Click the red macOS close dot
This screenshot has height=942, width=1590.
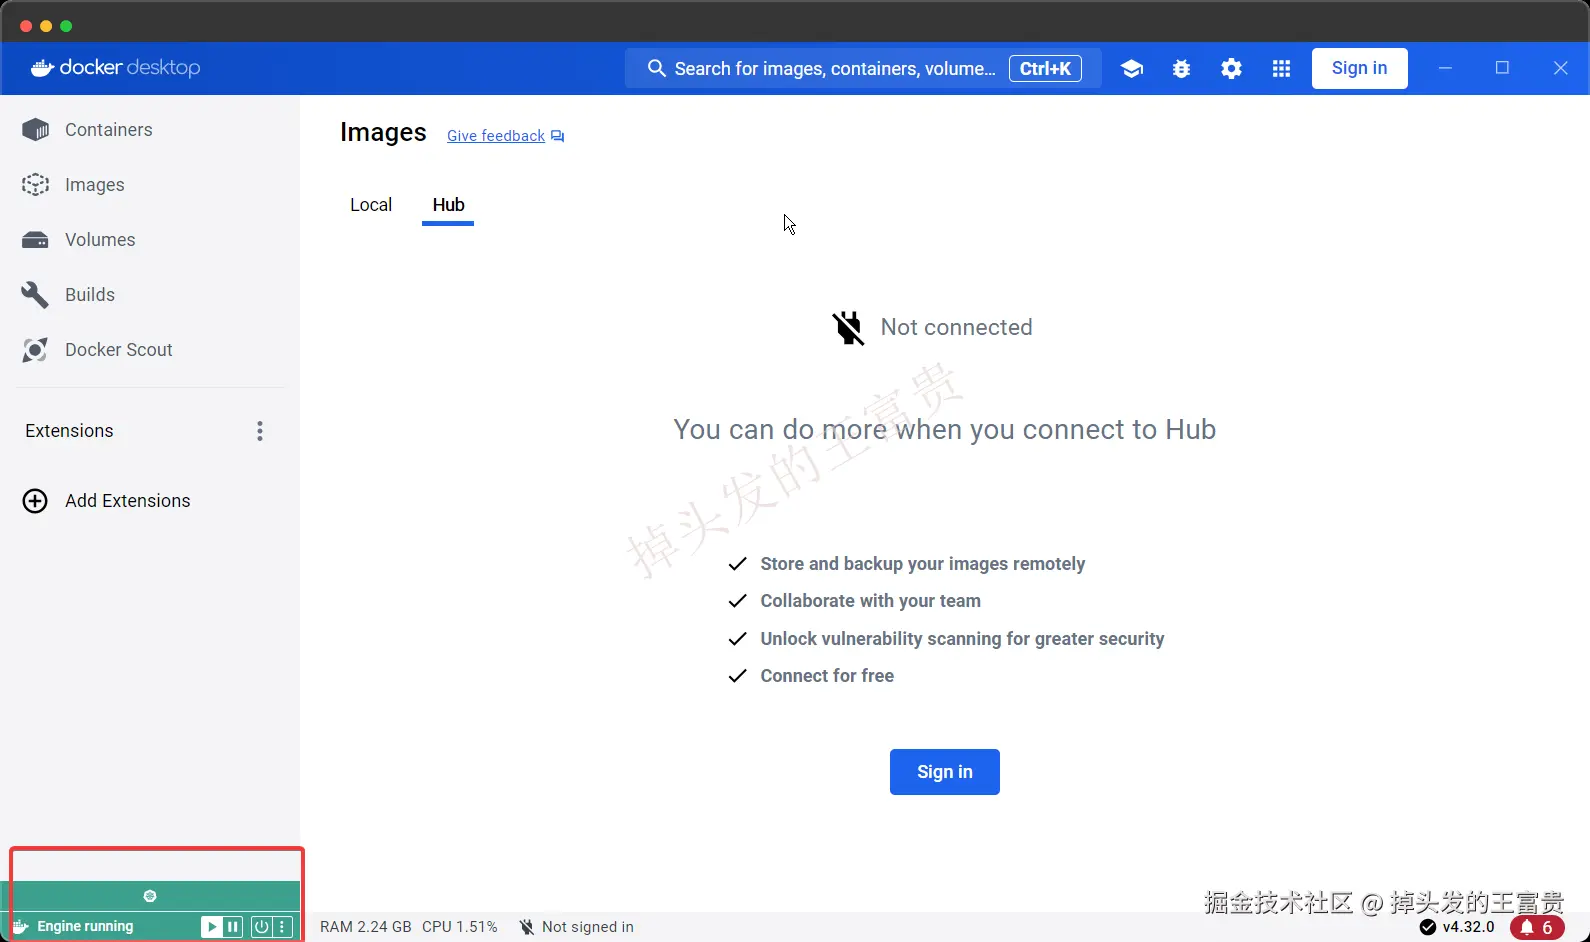(26, 26)
